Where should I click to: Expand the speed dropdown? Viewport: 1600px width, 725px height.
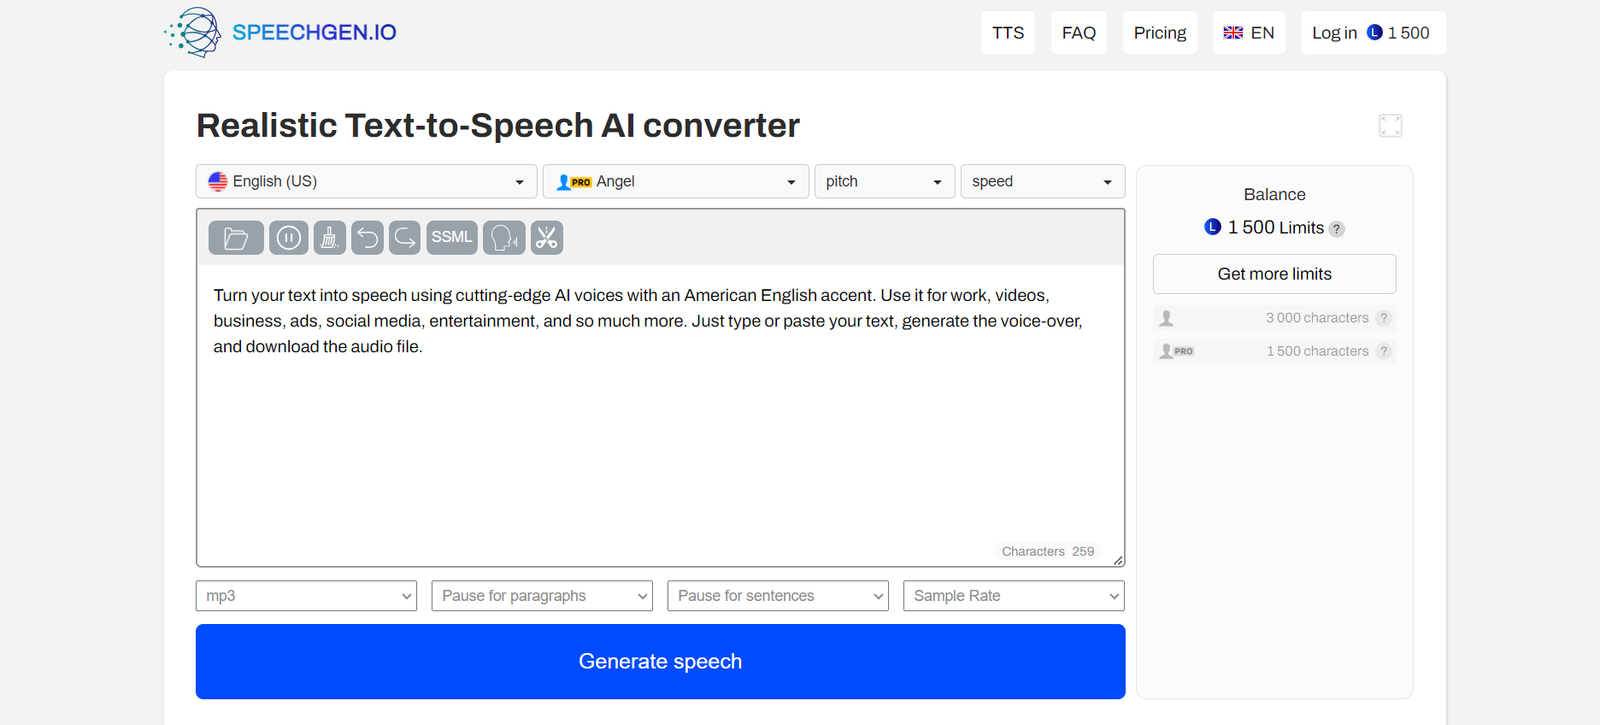point(1042,181)
